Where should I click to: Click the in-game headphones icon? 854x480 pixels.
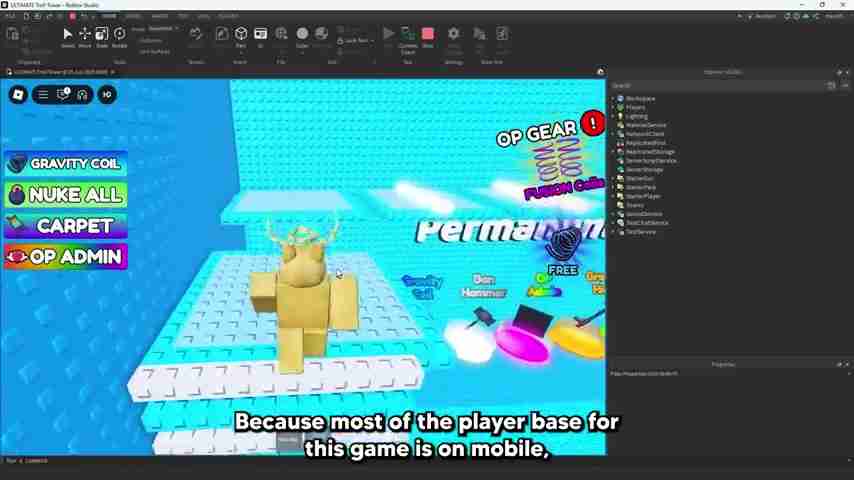pos(82,95)
